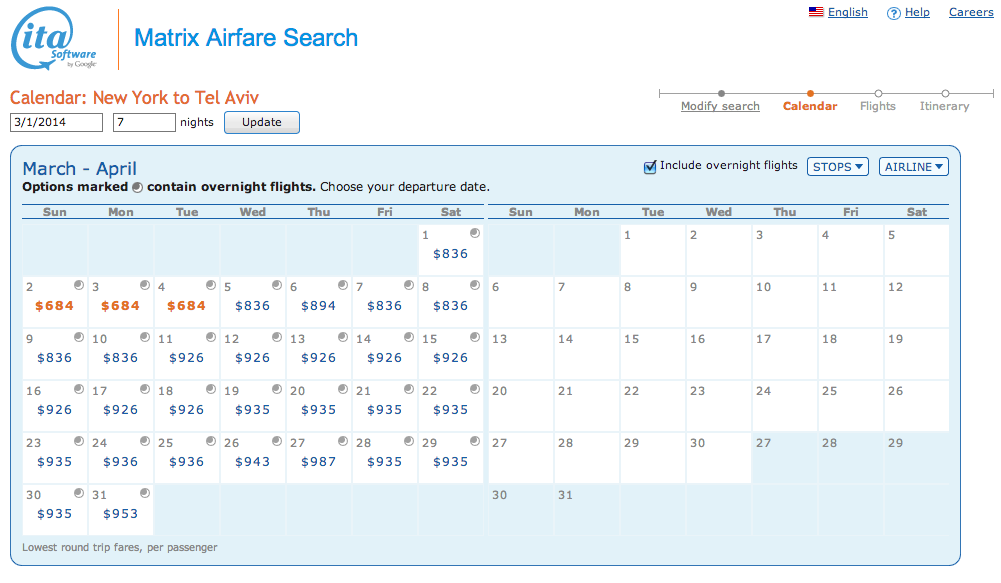Select the $935 fare on March 28
This screenshot has width=1001, height=583.
384,462
